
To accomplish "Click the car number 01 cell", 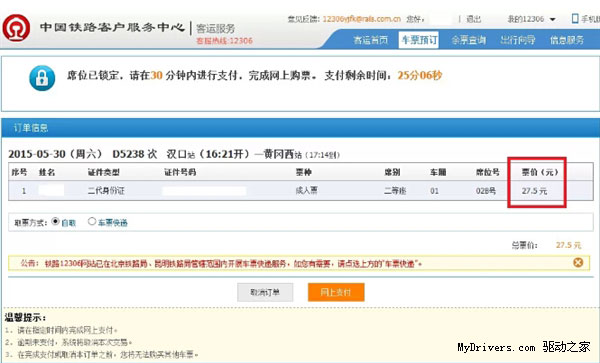I will click(x=434, y=190).
